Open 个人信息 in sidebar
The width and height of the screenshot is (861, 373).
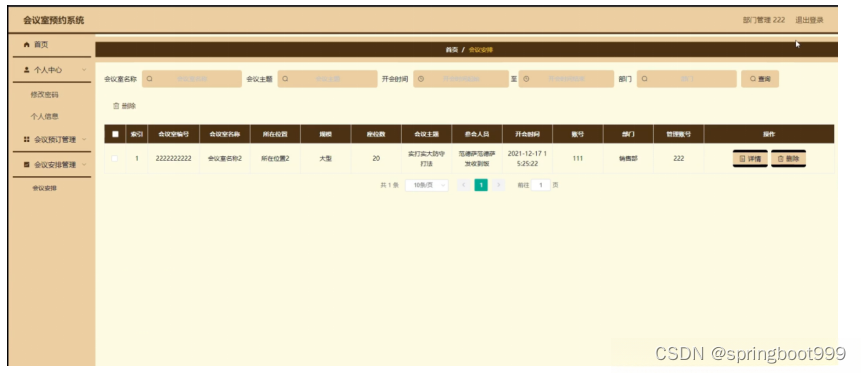44,116
